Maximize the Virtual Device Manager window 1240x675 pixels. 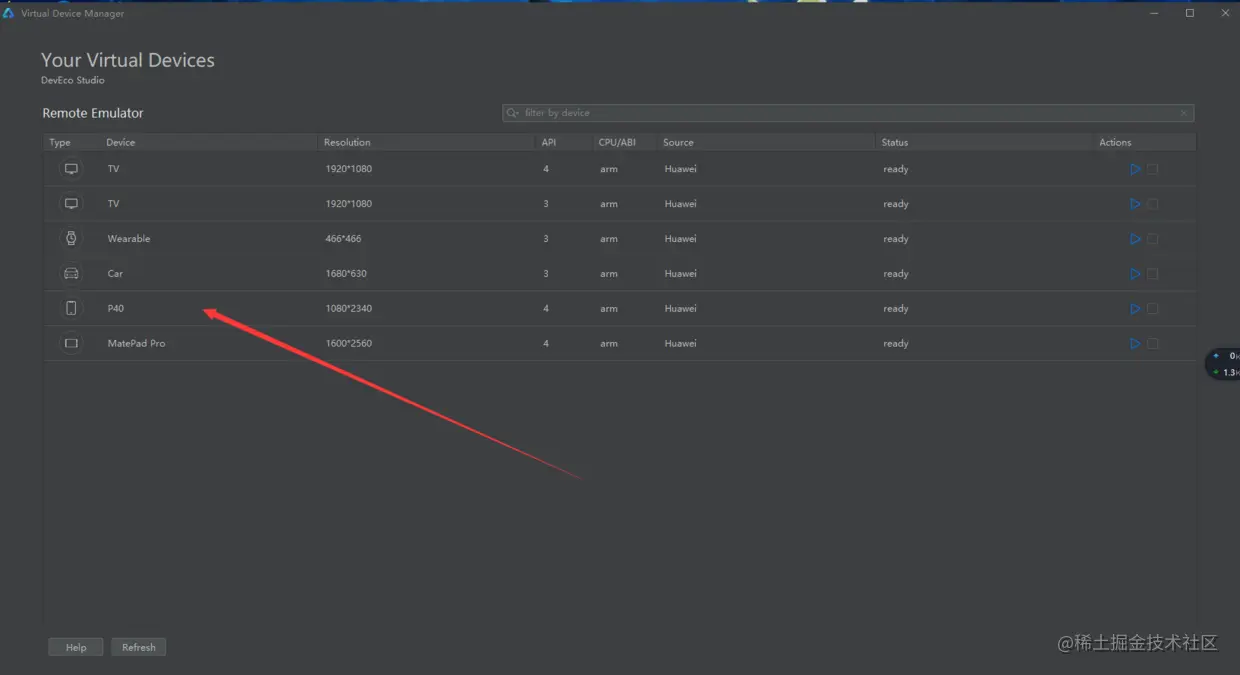(x=1190, y=13)
